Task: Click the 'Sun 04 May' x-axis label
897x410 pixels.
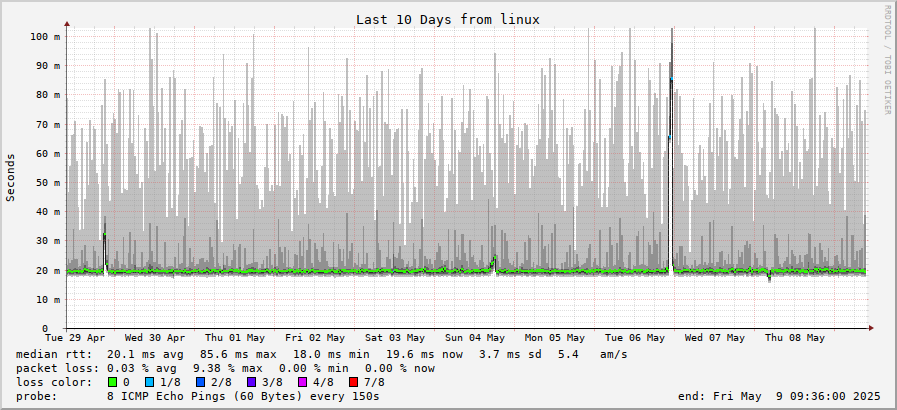Action: [475, 337]
